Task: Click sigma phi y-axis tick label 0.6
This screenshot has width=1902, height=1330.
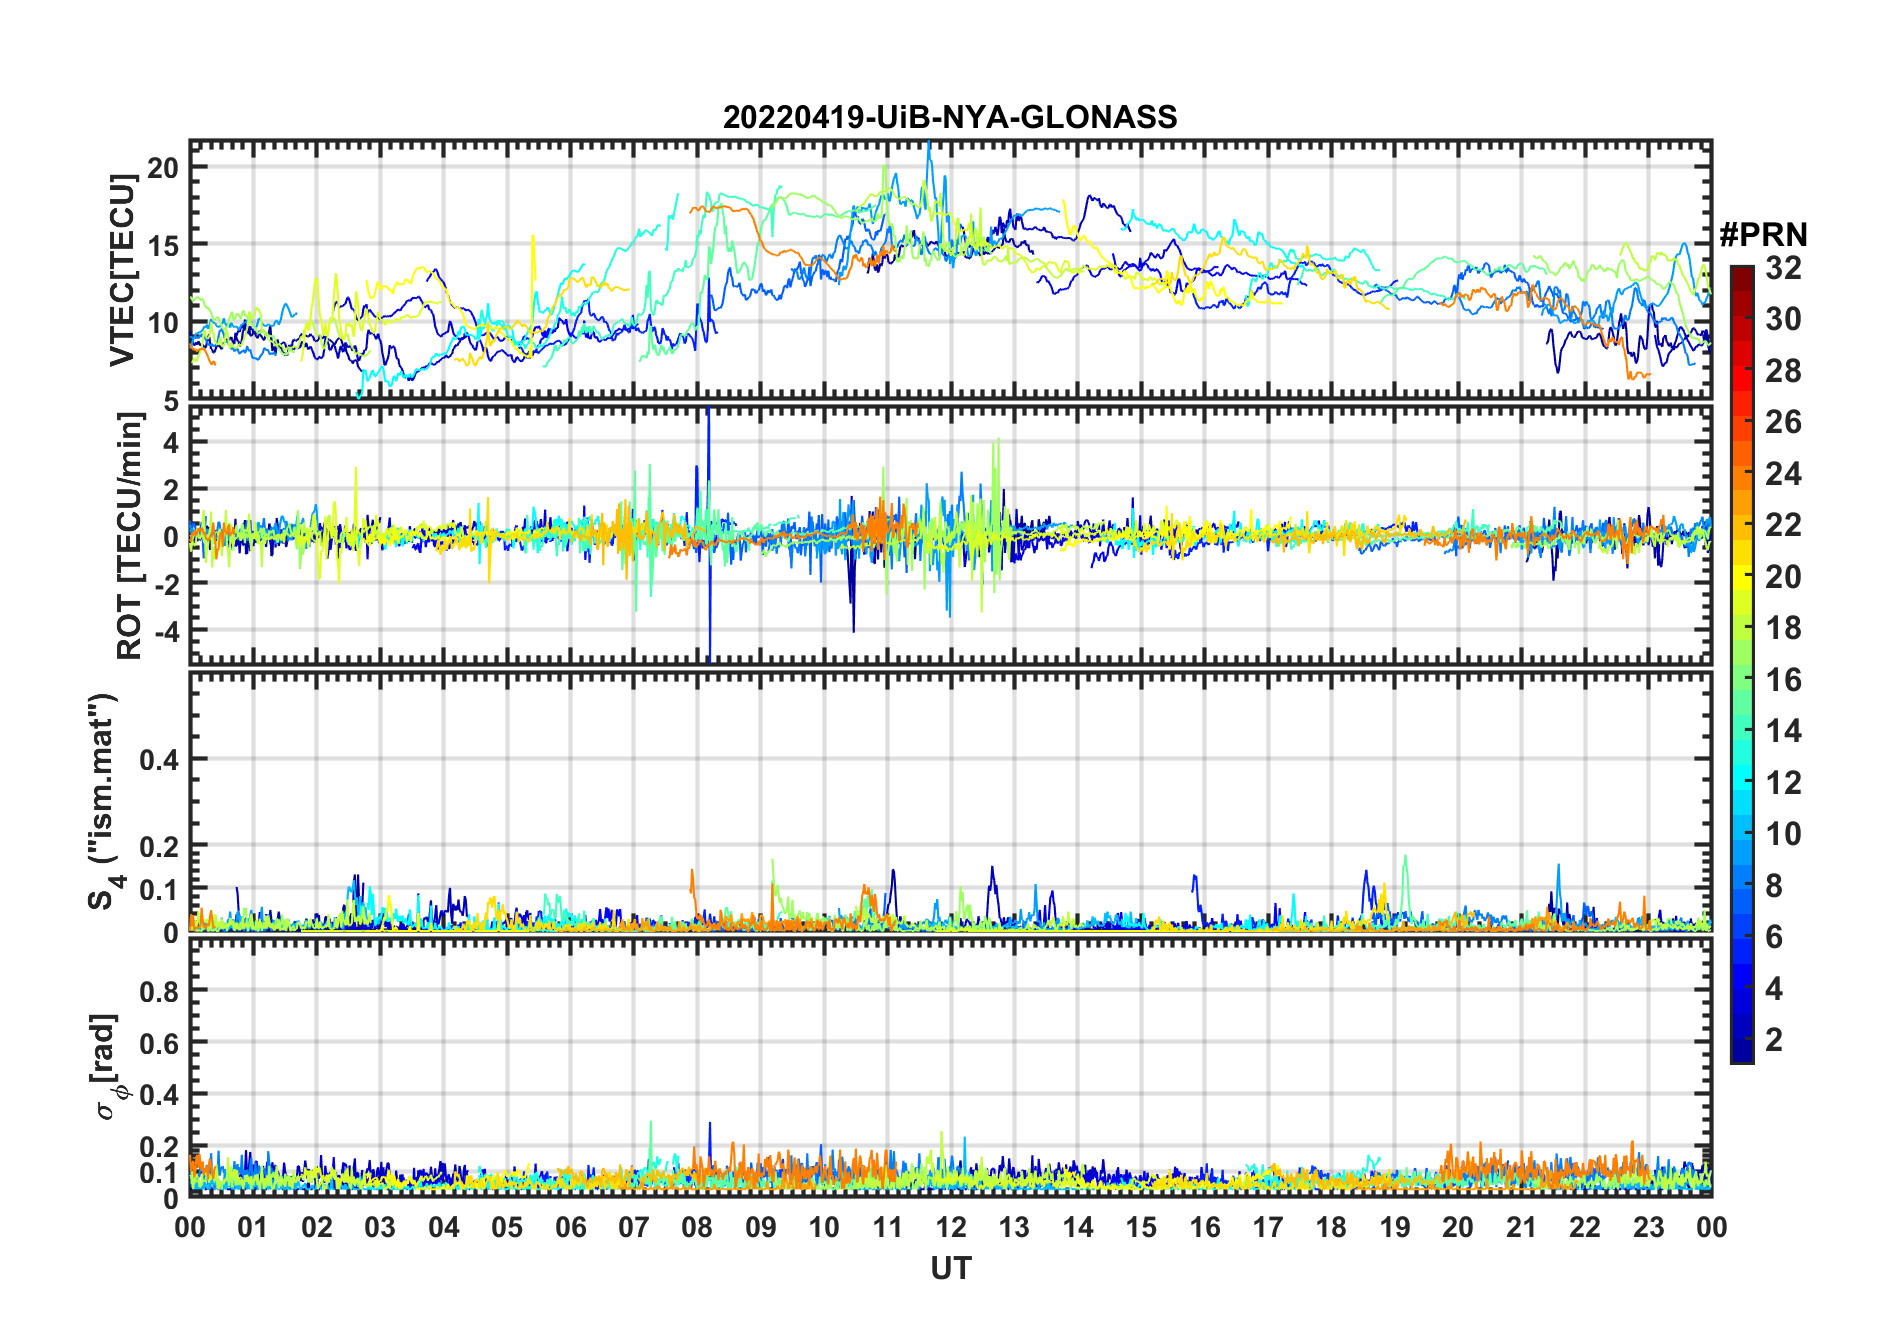Action: click(x=159, y=1043)
